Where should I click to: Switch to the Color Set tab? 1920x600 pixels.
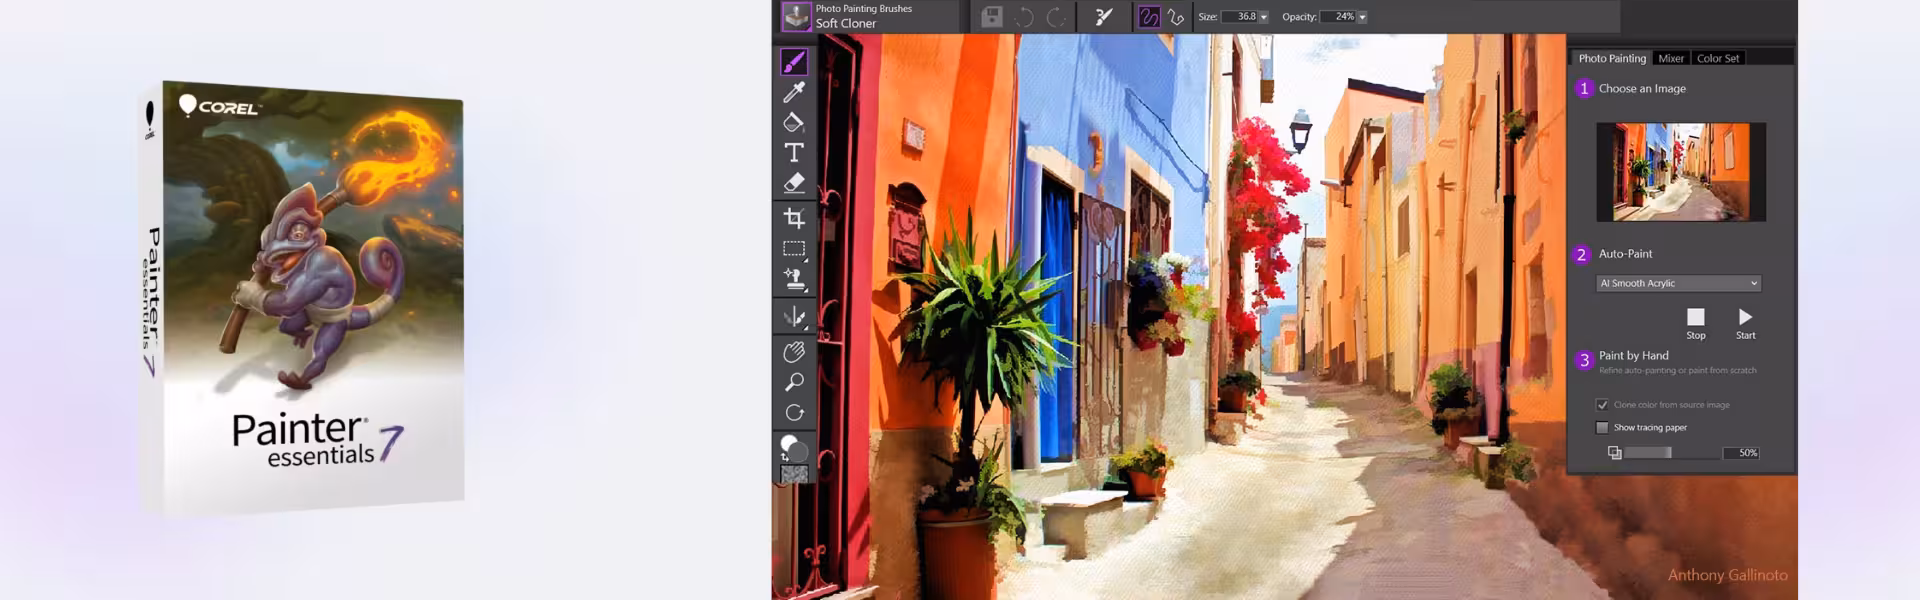[x=1718, y=58]
